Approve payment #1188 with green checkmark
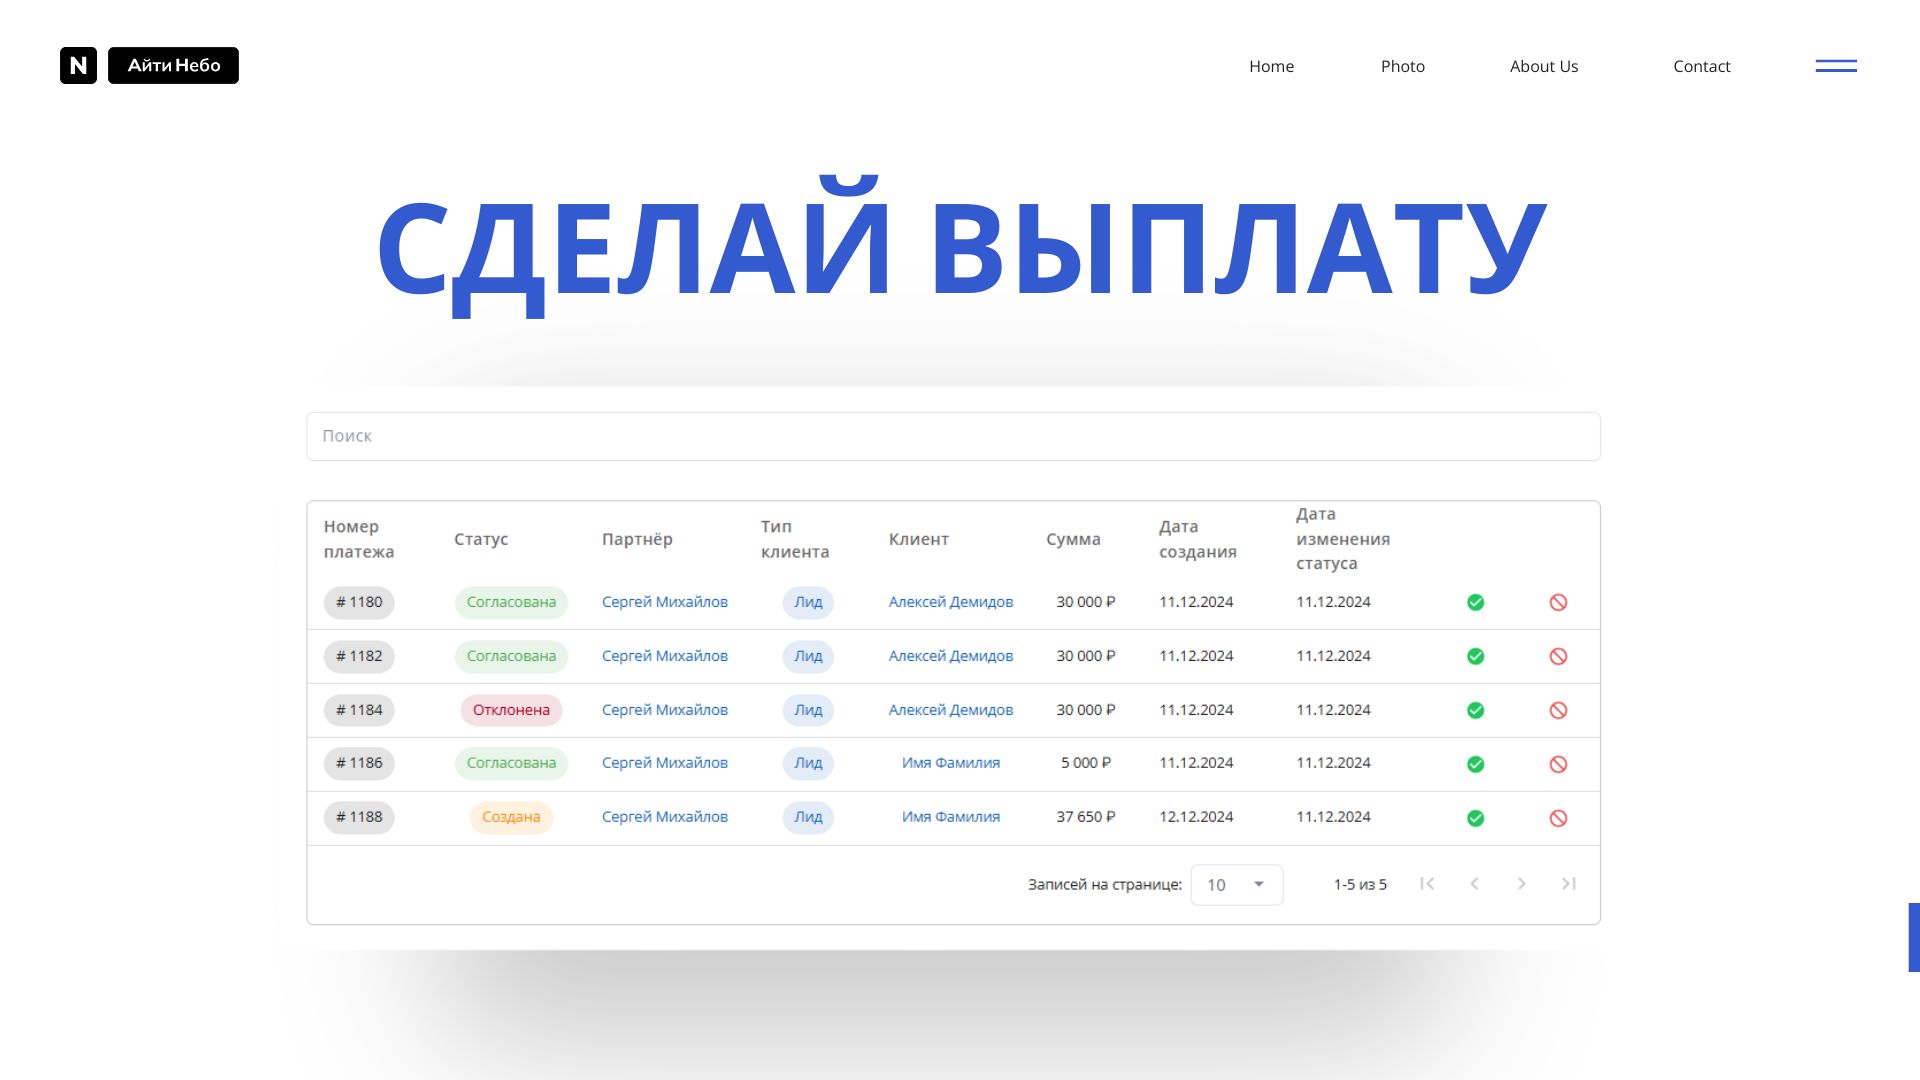The image size is (1920, 1080). click(x=1475, y=818)
